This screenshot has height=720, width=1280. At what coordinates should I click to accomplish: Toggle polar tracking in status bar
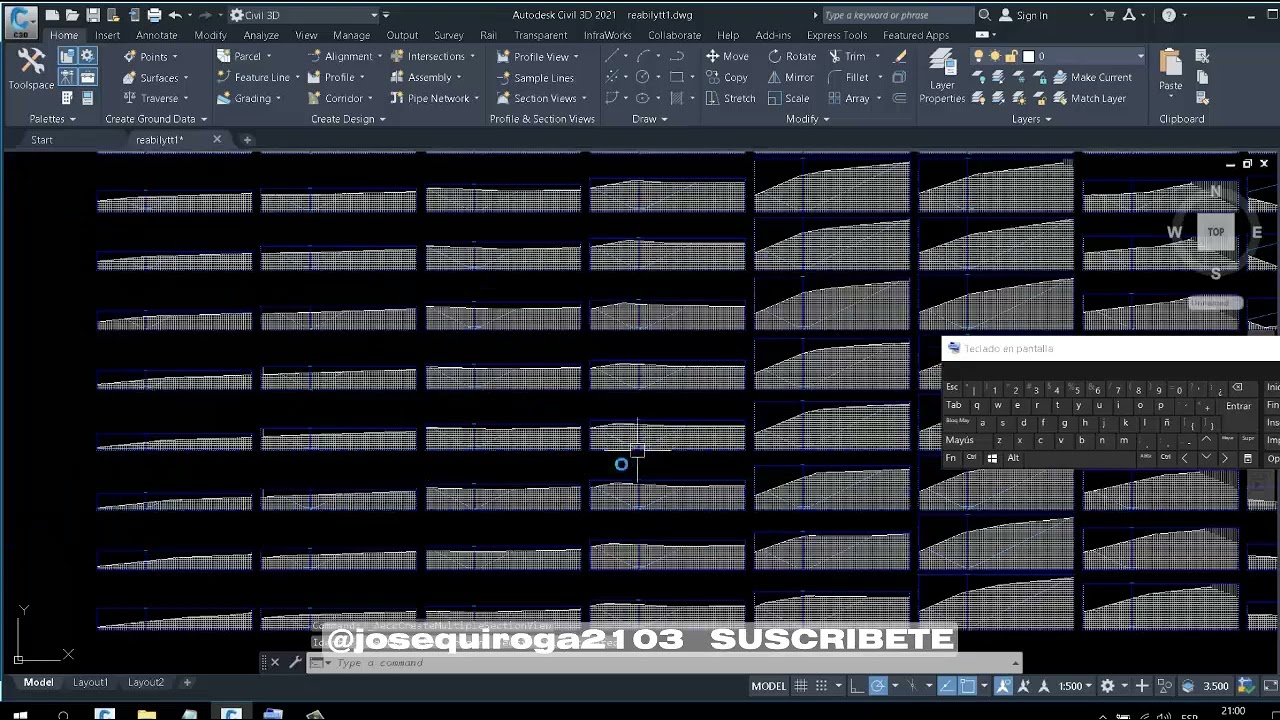pos(877,686)
